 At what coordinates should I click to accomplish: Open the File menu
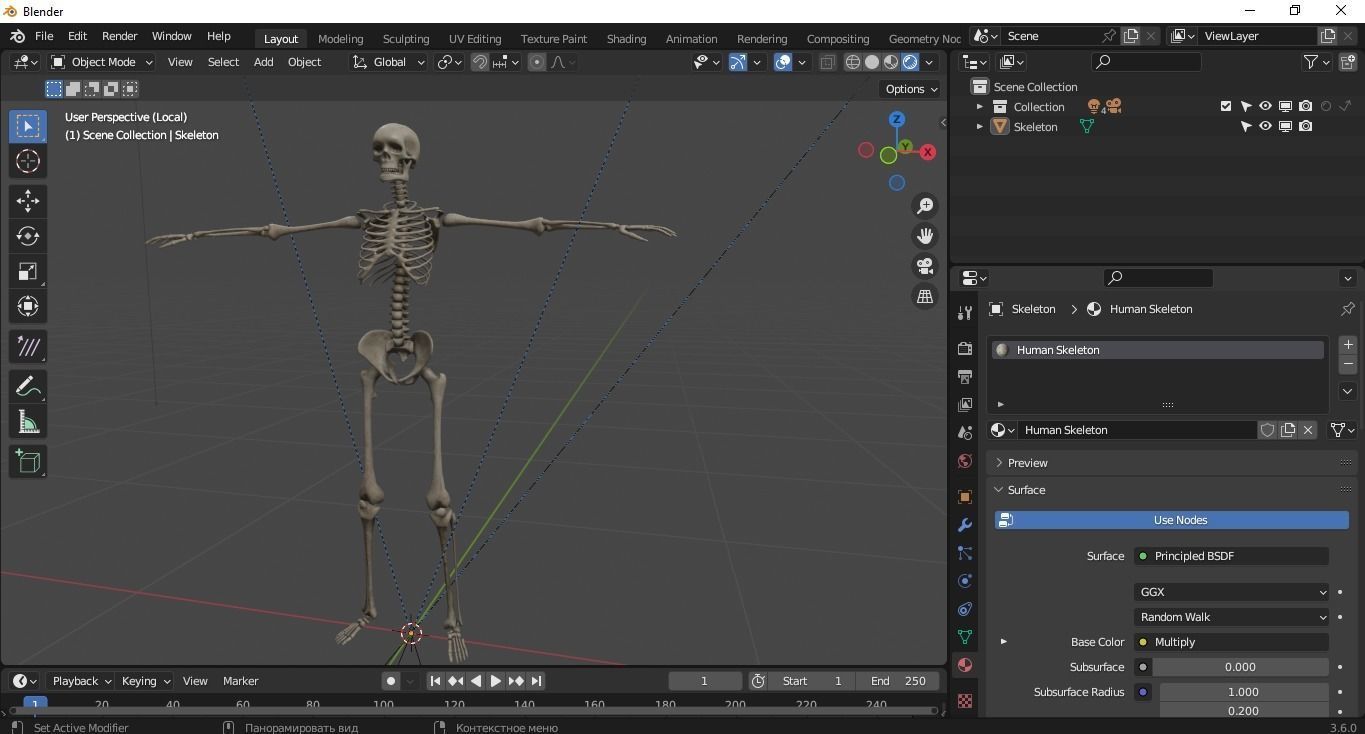pyautogui.click(x=44, y=36)
